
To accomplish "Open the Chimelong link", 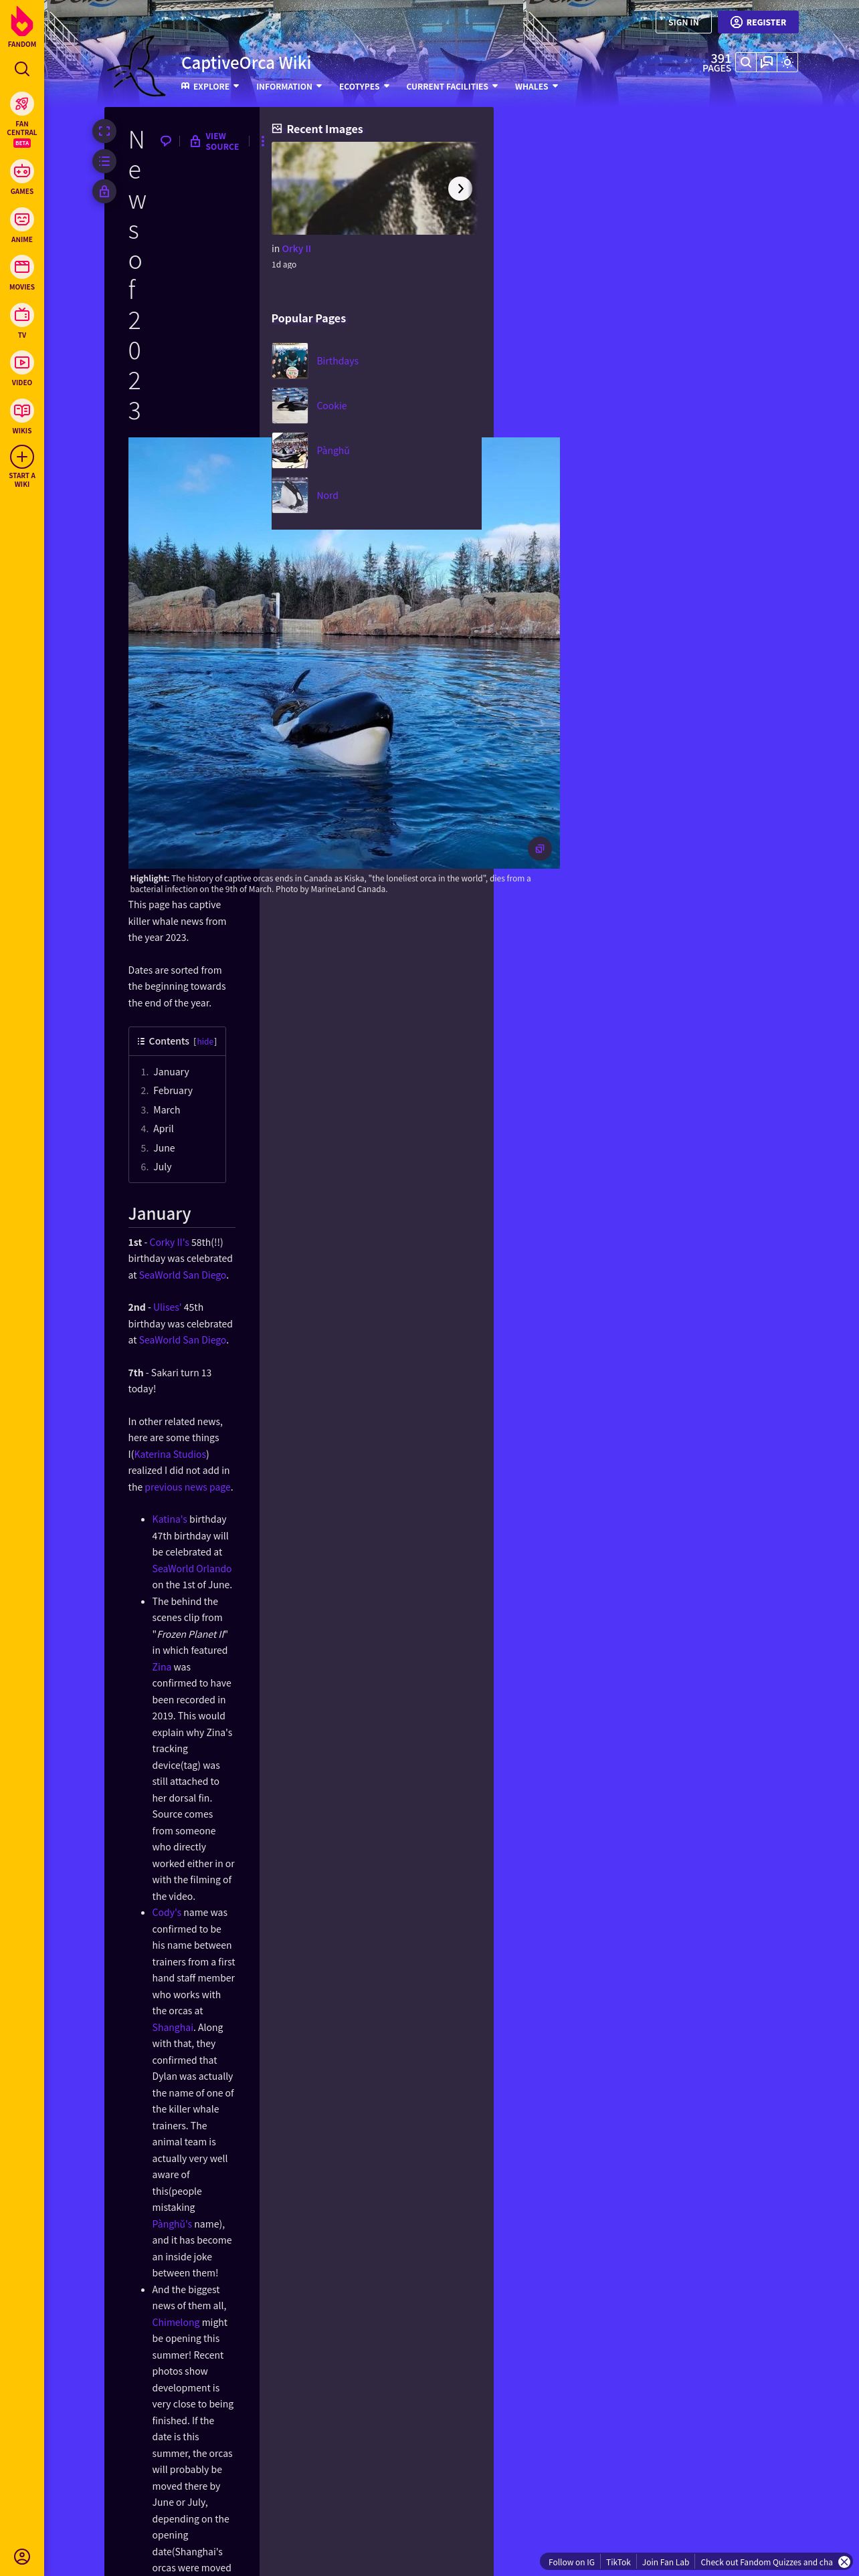I will [x=176, y=2322].
